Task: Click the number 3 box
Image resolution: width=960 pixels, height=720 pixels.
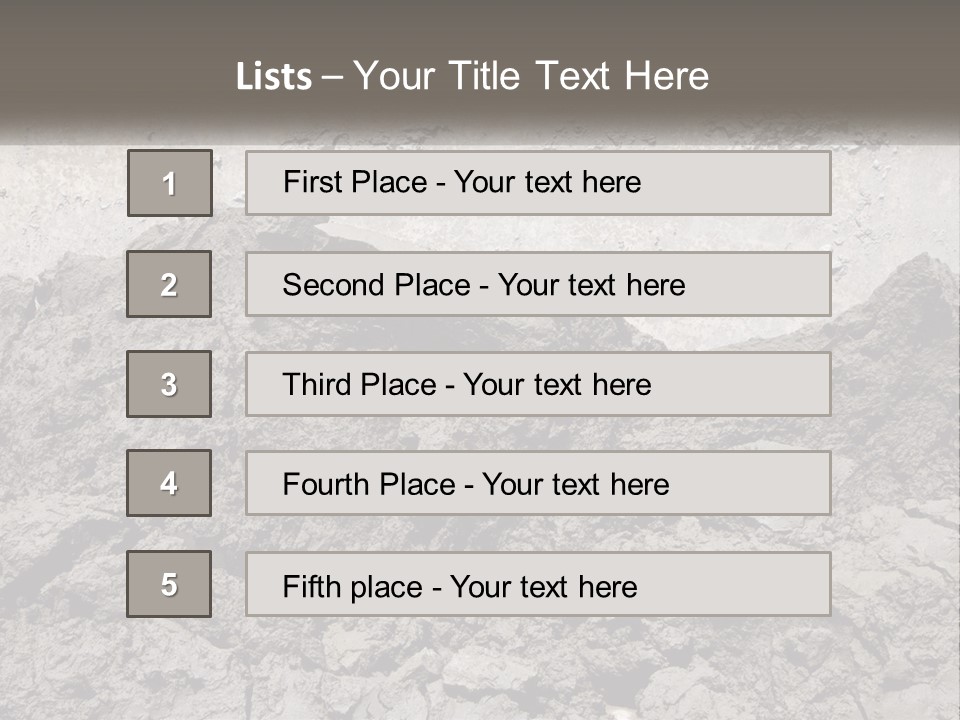Action: pyautogui.click(x=169, y=384)
